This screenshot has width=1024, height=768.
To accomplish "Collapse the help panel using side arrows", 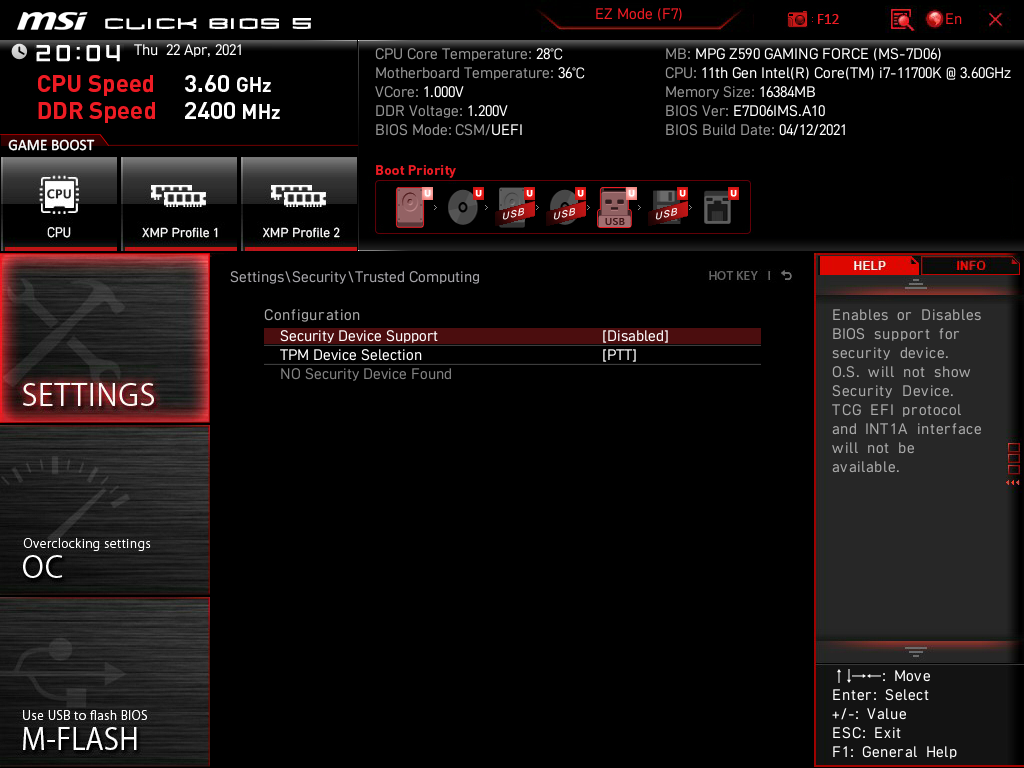I will pyautogui.click(x=1013, y=483).
